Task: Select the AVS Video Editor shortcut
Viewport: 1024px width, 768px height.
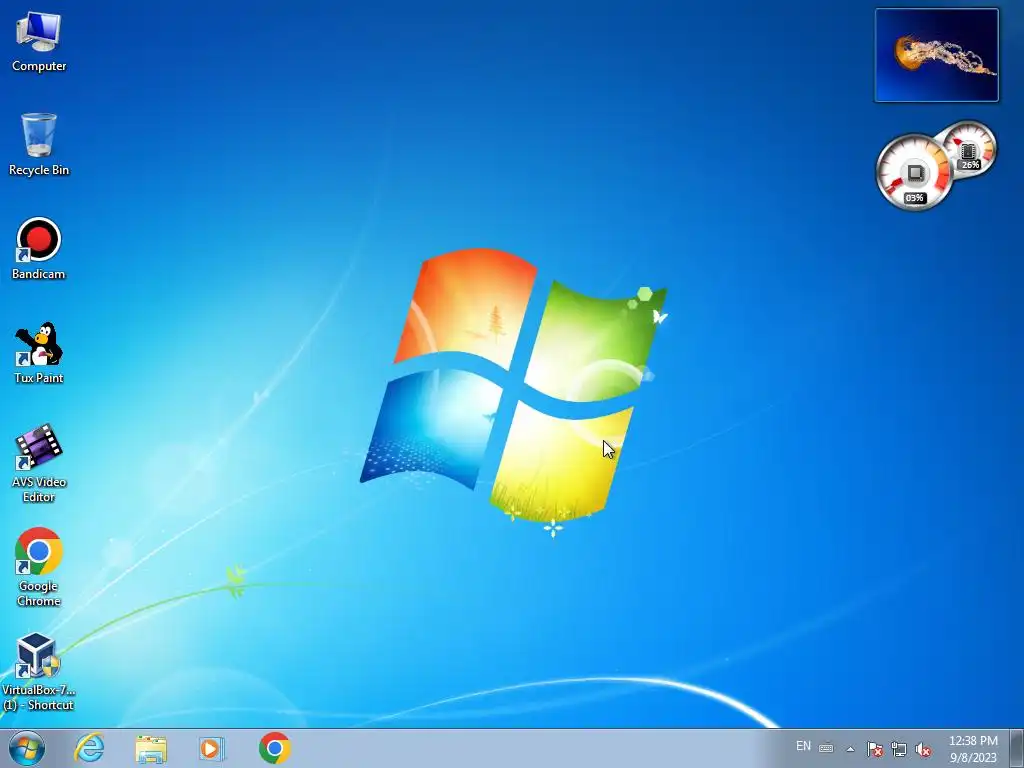Action: [39, 464]
